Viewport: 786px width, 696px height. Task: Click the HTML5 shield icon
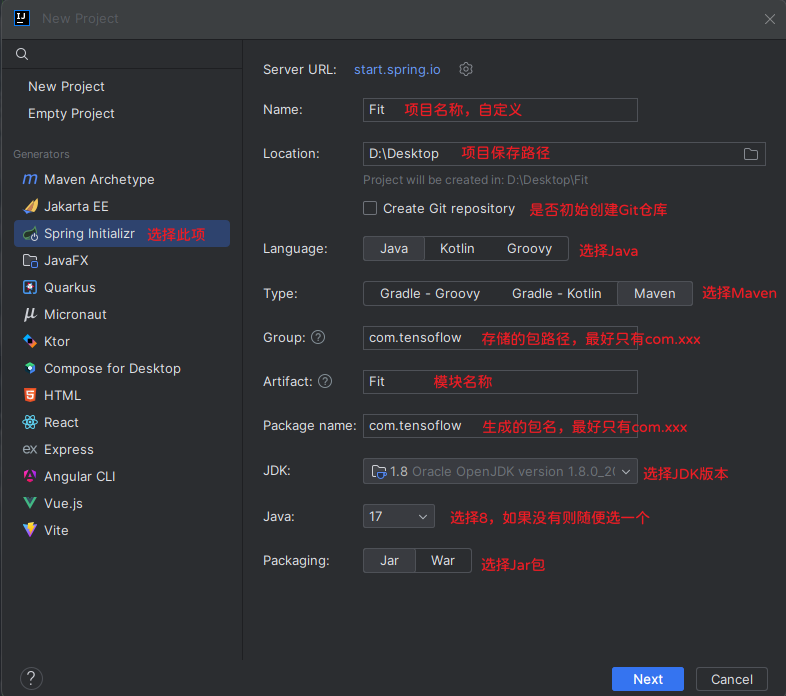[30, 395]
